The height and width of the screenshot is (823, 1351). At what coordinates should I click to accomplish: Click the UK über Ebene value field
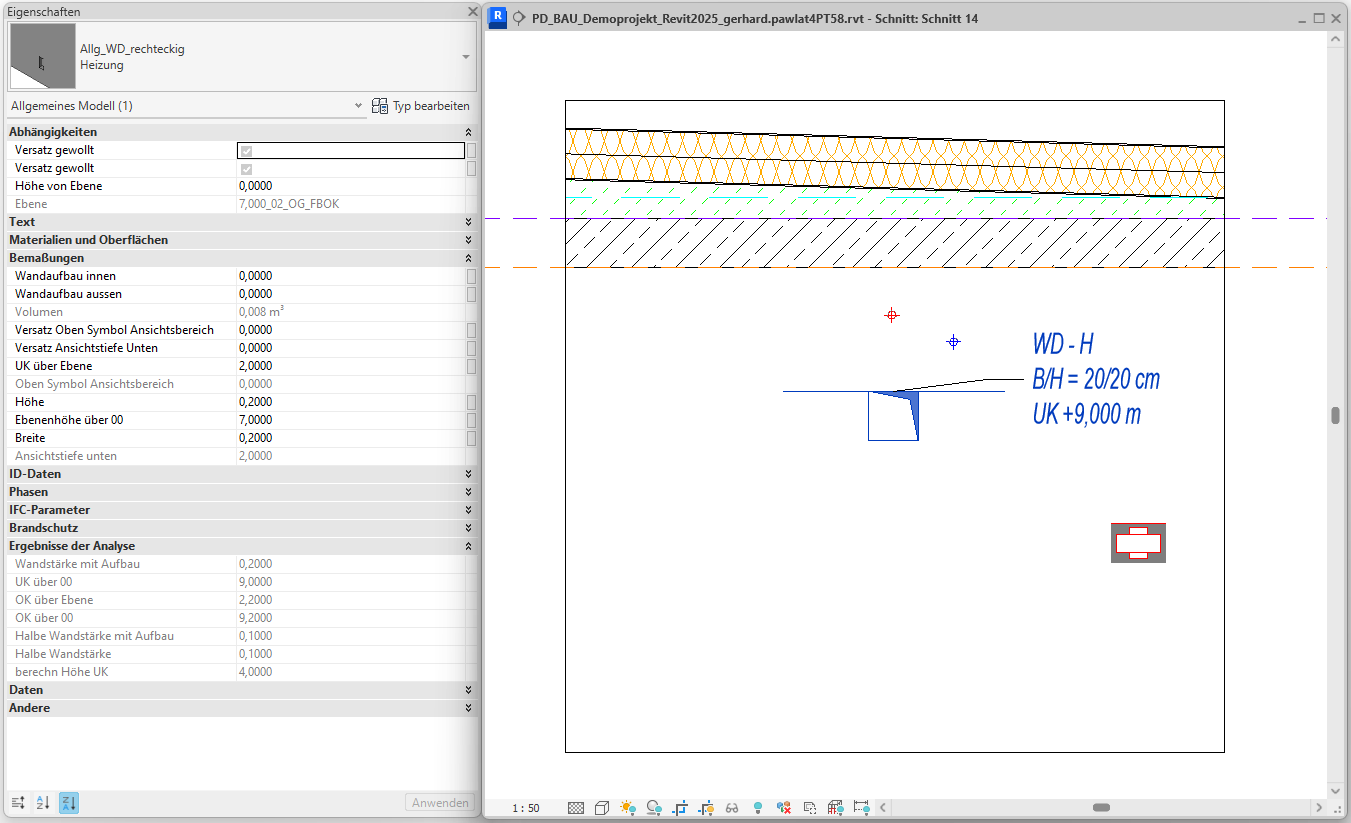click(350, 366)
